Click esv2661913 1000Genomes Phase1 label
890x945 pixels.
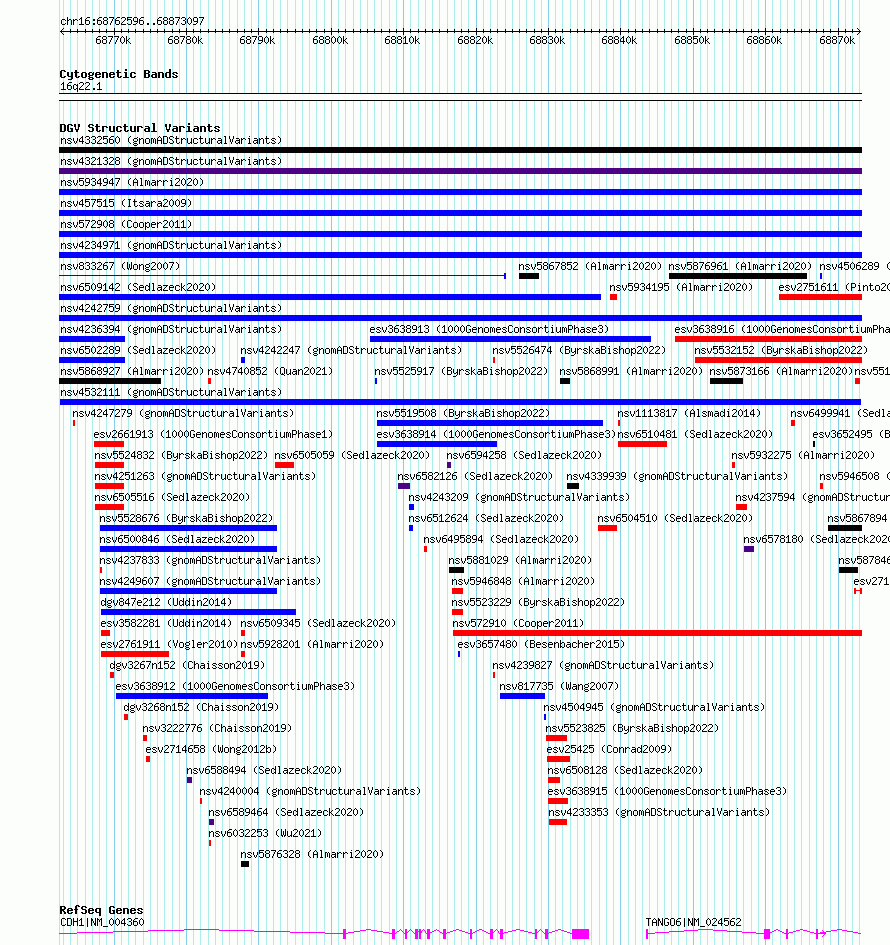tap(213, 435)
